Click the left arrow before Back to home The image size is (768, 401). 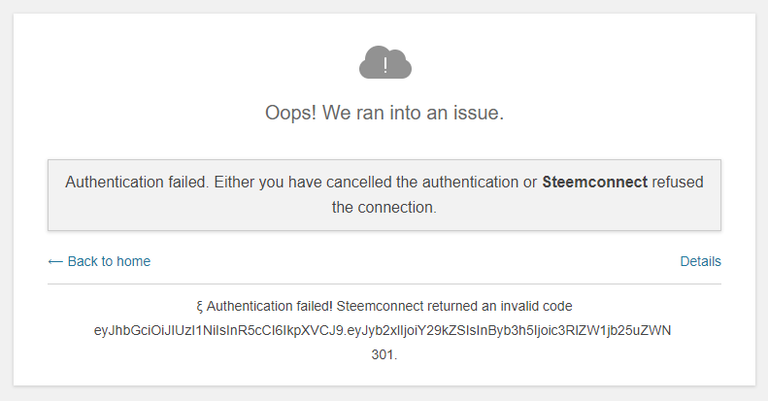55,261
